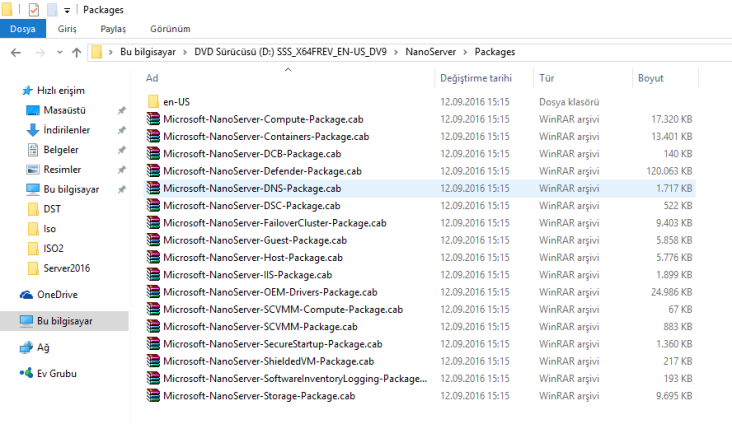Image resolution: width=732 pixels, height=424 pixels.
Task: Open the Paylaş ribbon tab
Action: pos(113,29)
